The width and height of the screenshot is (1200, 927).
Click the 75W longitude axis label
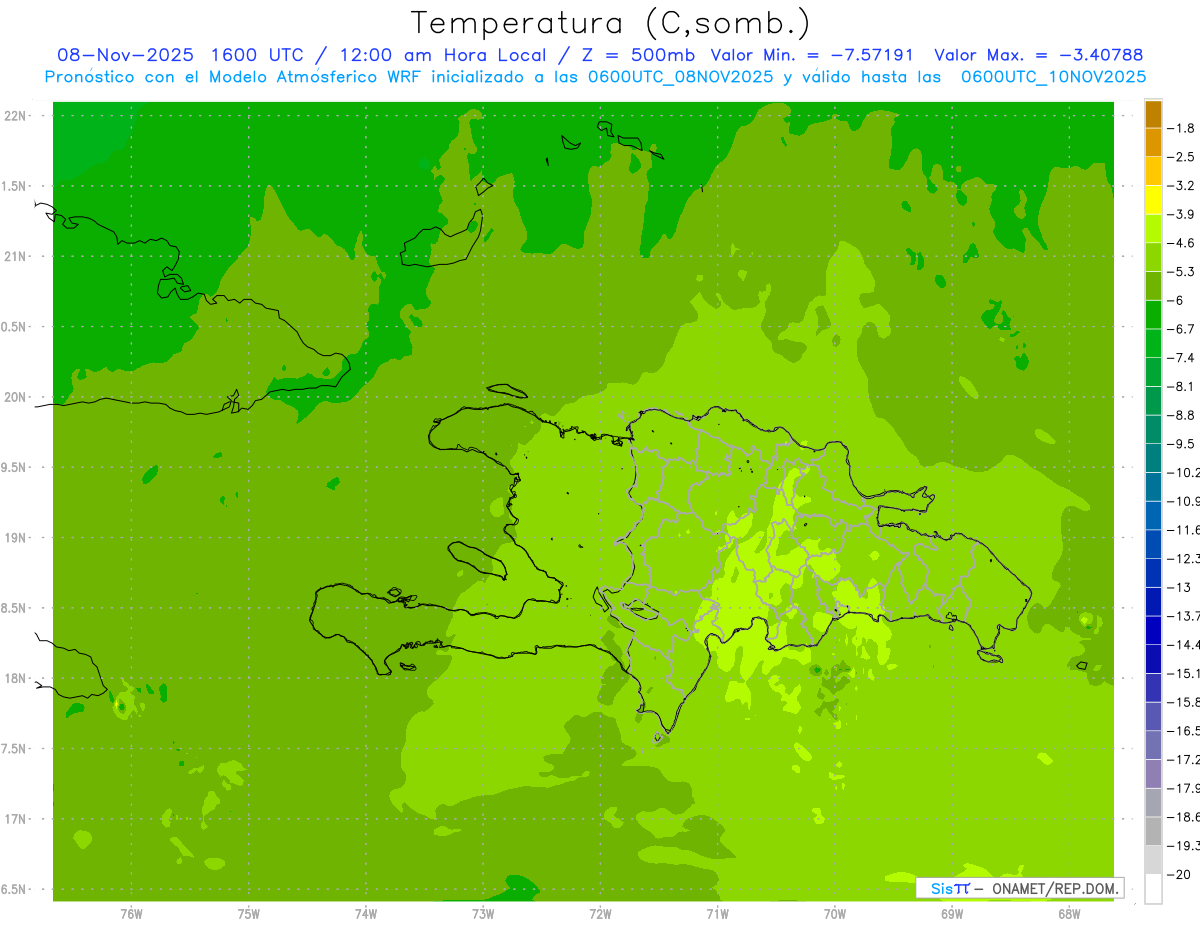pyautogui.click(x=248, y=914)
